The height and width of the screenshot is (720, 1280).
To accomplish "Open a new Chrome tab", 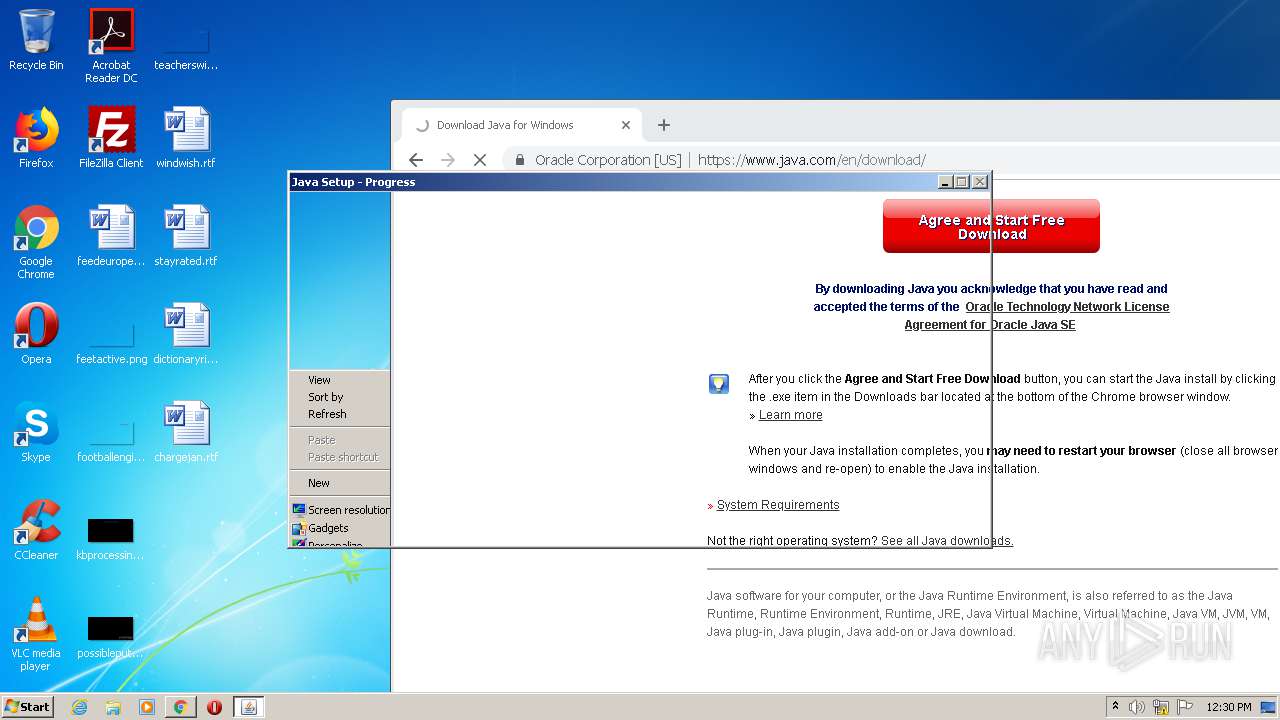I will (663, 125).
